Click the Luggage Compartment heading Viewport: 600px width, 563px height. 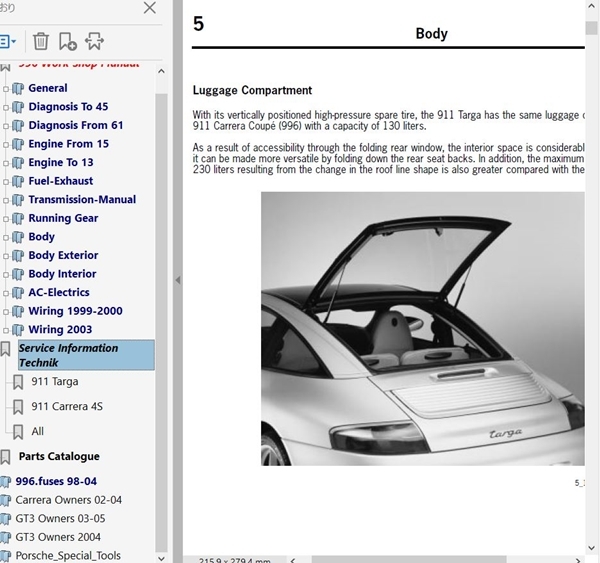252,90
